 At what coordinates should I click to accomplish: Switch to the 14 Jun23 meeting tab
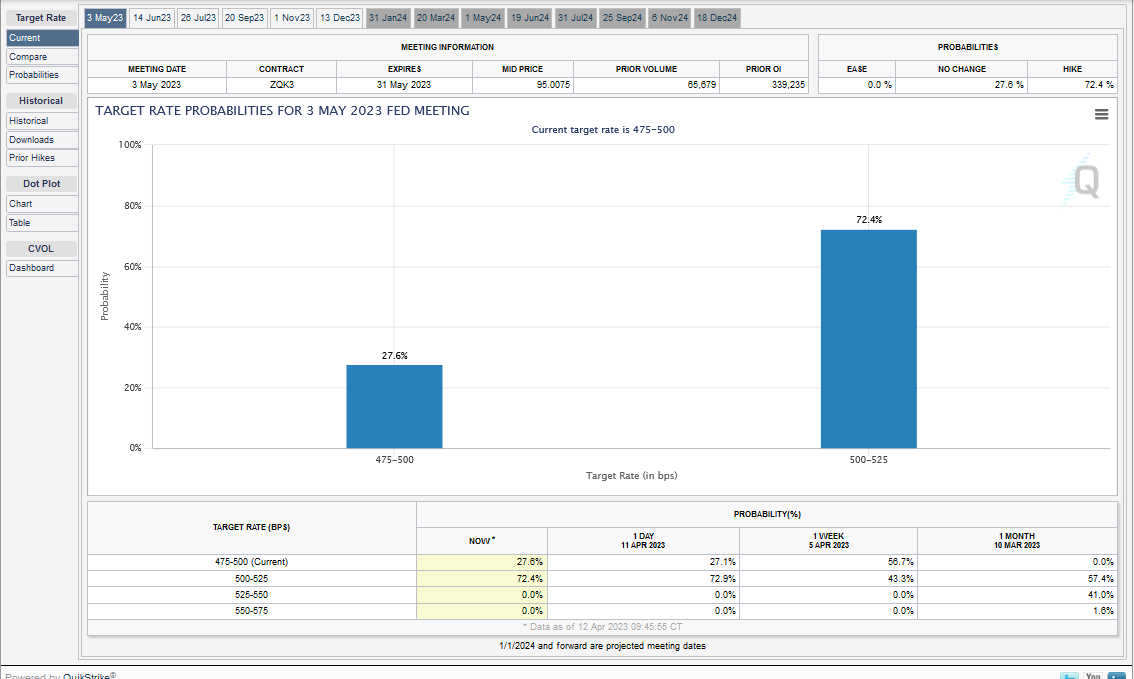coord(152,18)
